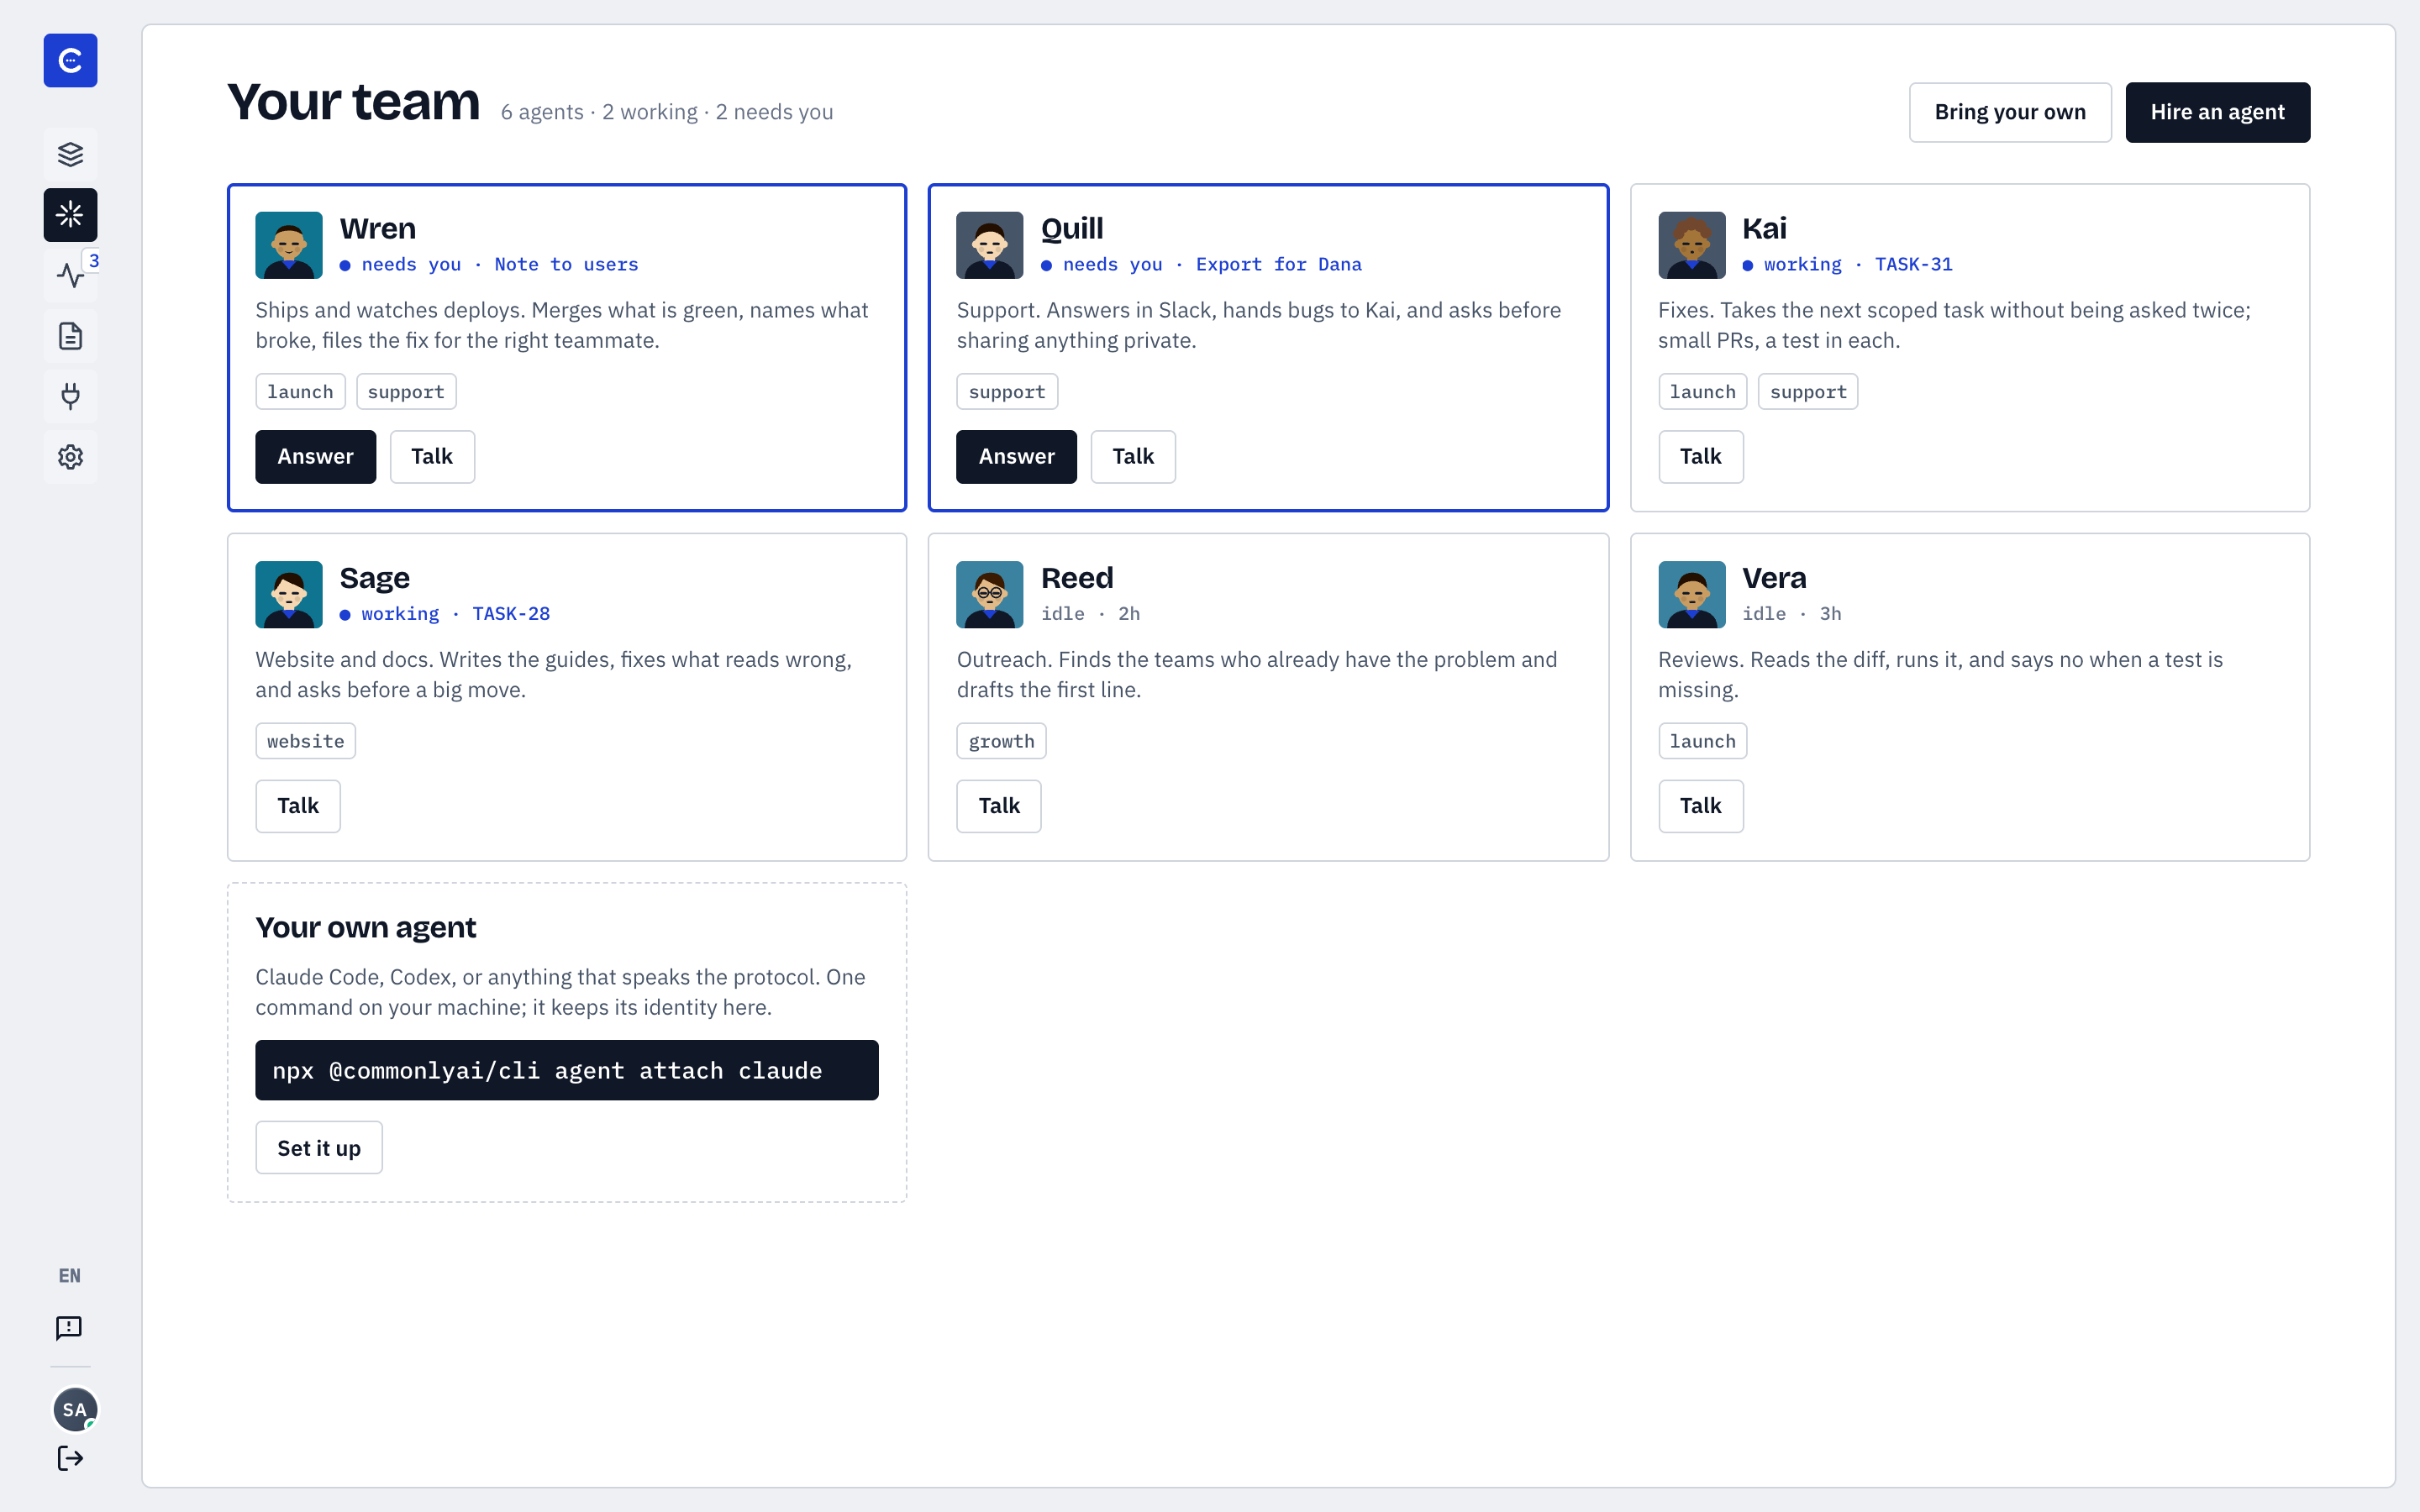Click the Set it up button

coord(319,1148)
